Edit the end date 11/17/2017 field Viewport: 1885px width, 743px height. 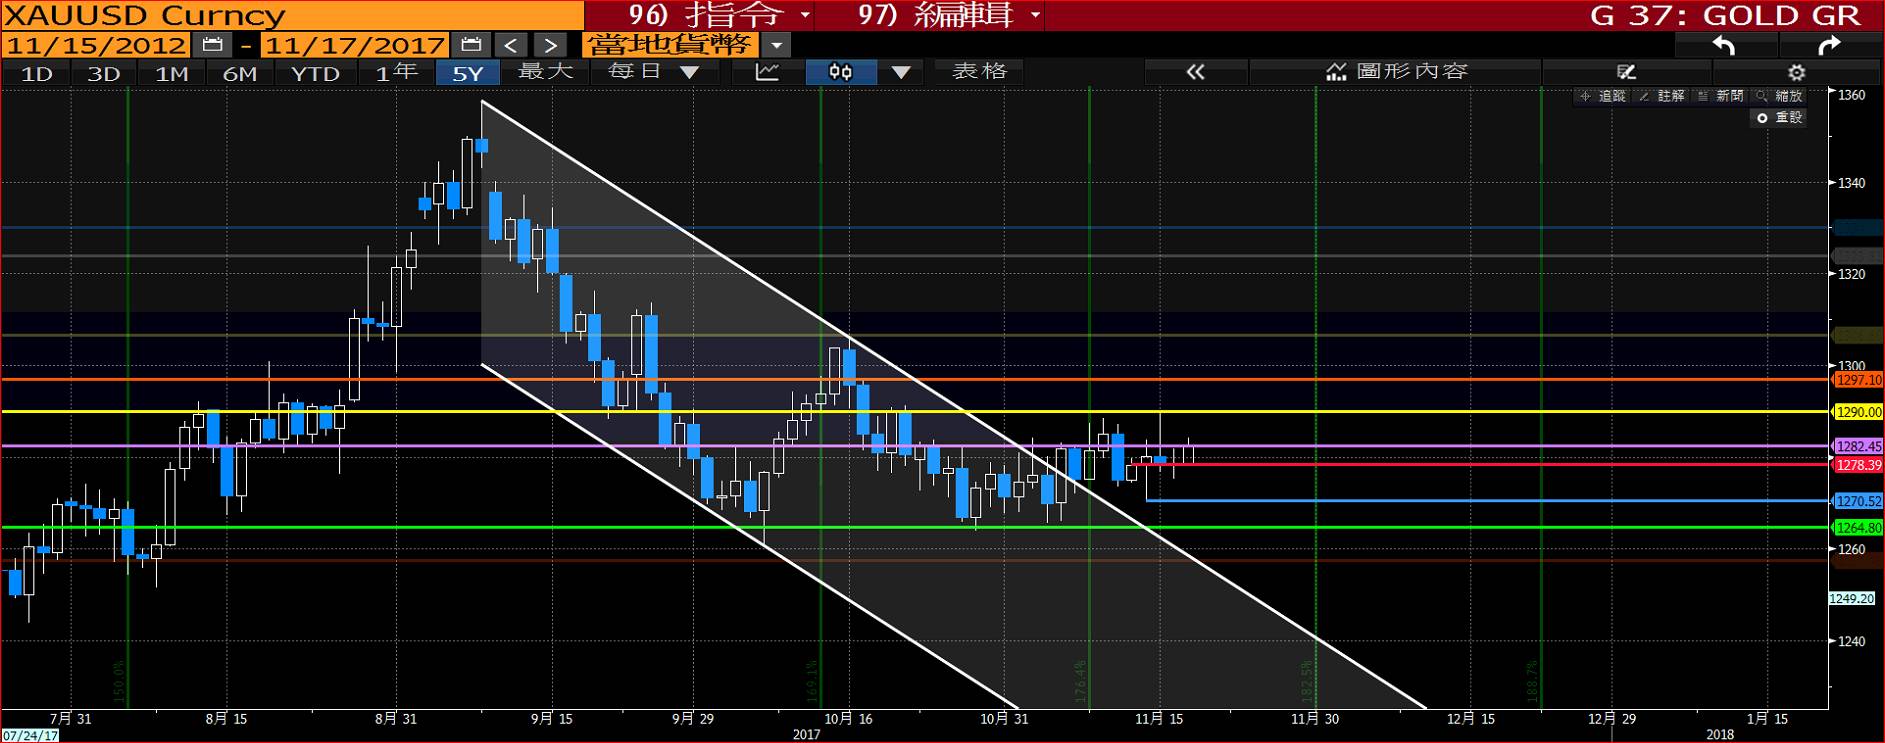[355, 45]
